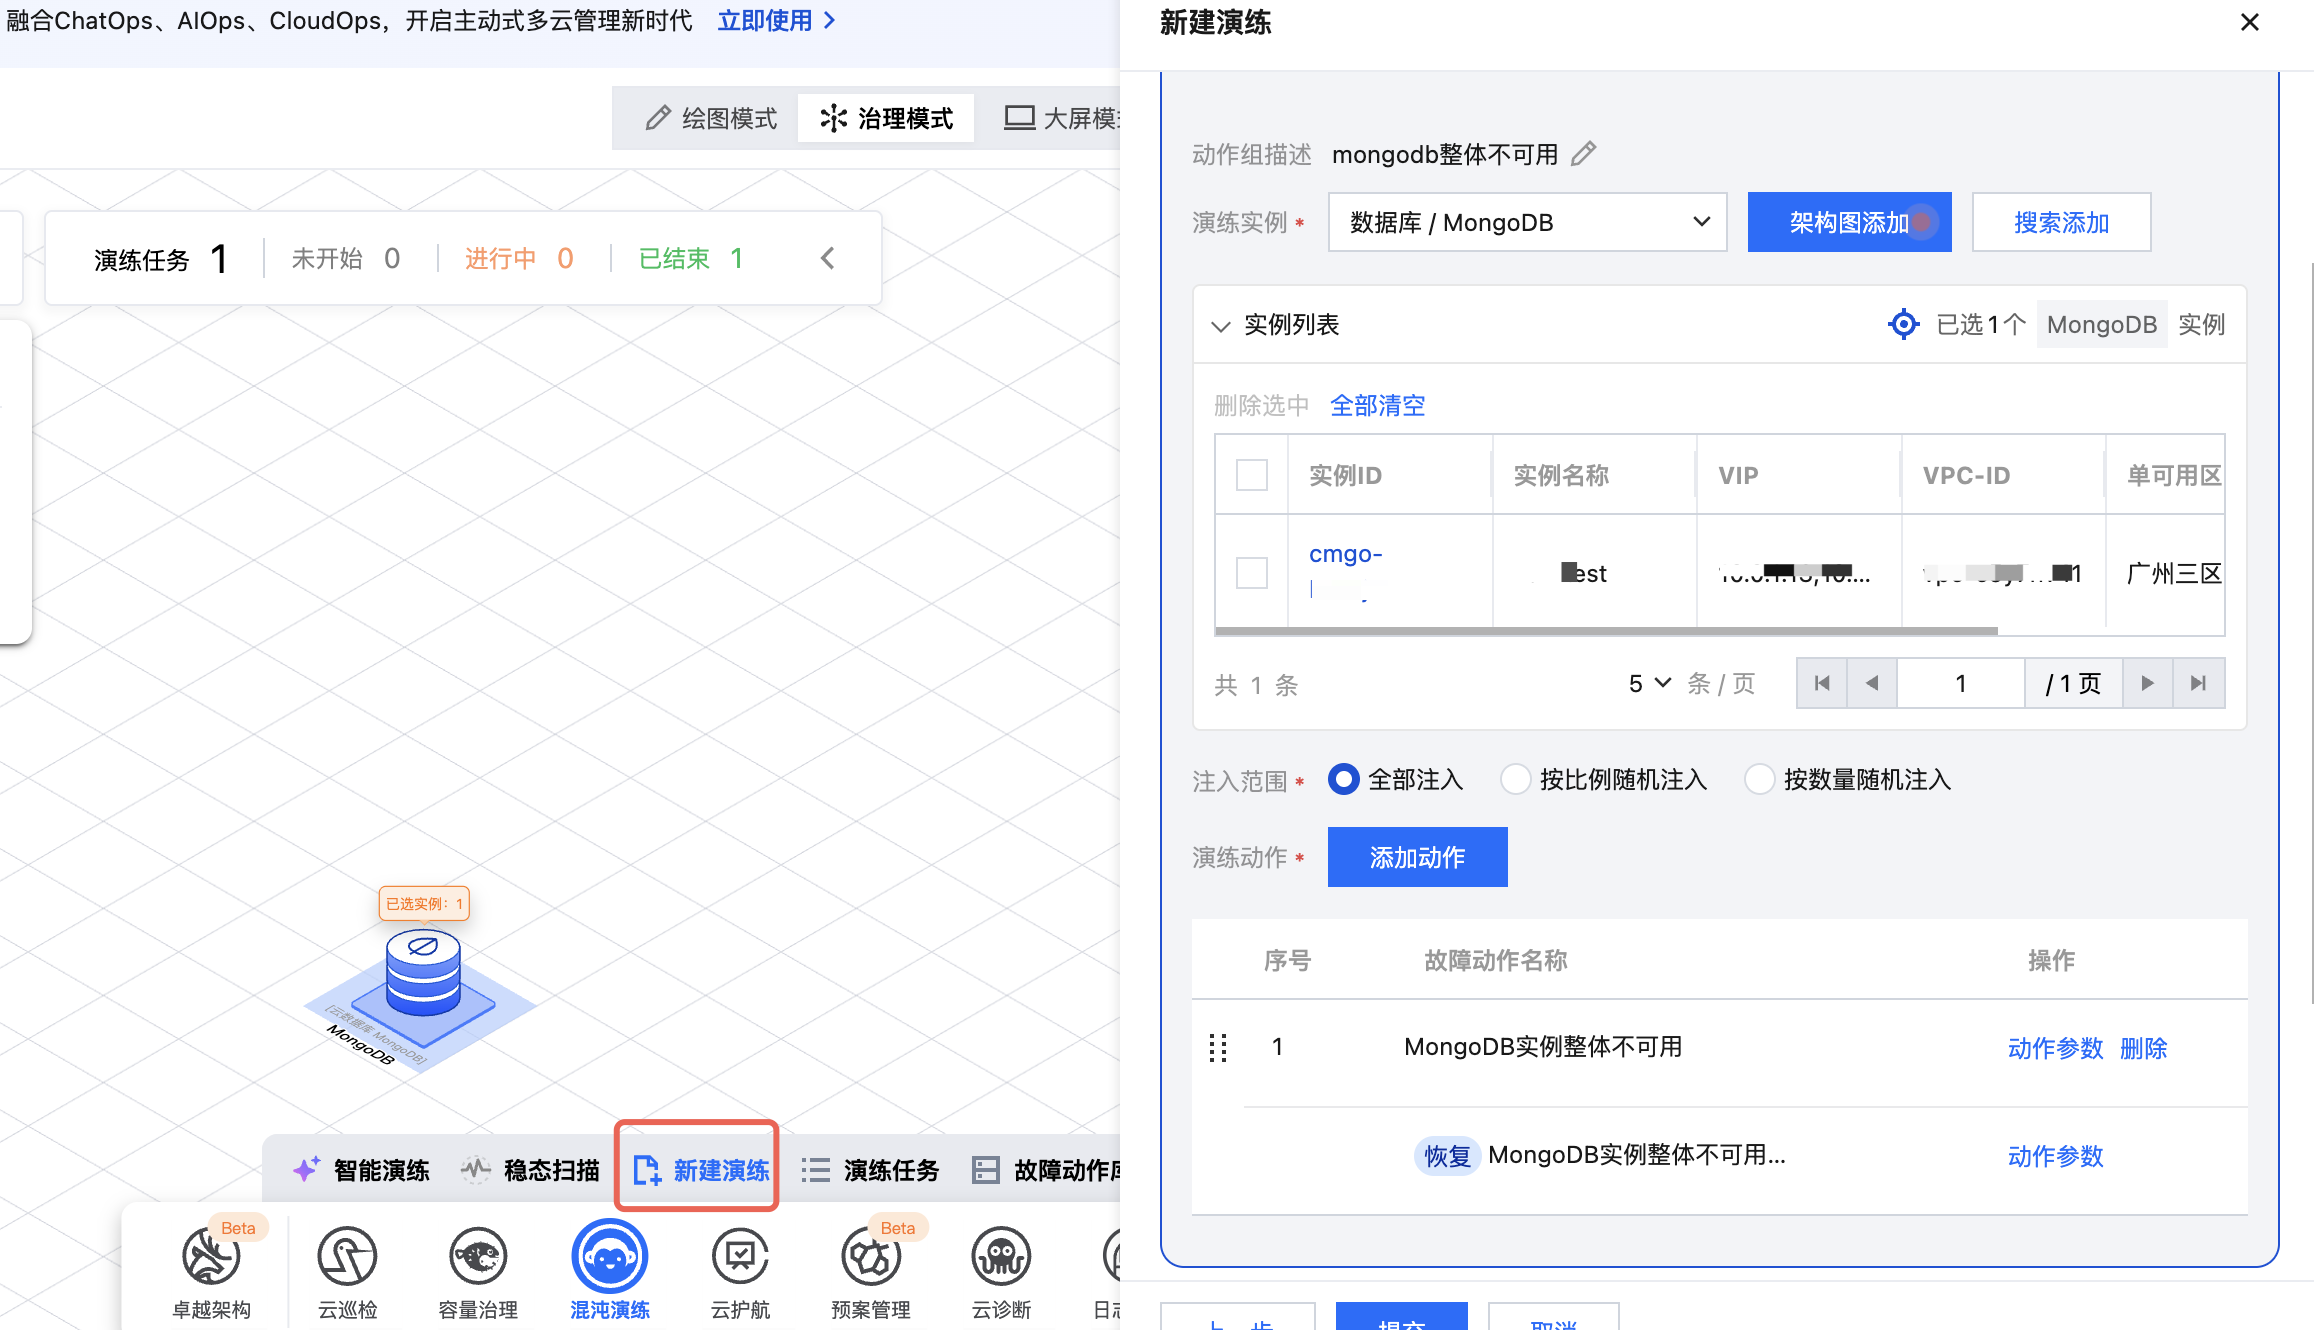
Task: Open 演练任务 from the chaos toolbar
Action: 871,1170
